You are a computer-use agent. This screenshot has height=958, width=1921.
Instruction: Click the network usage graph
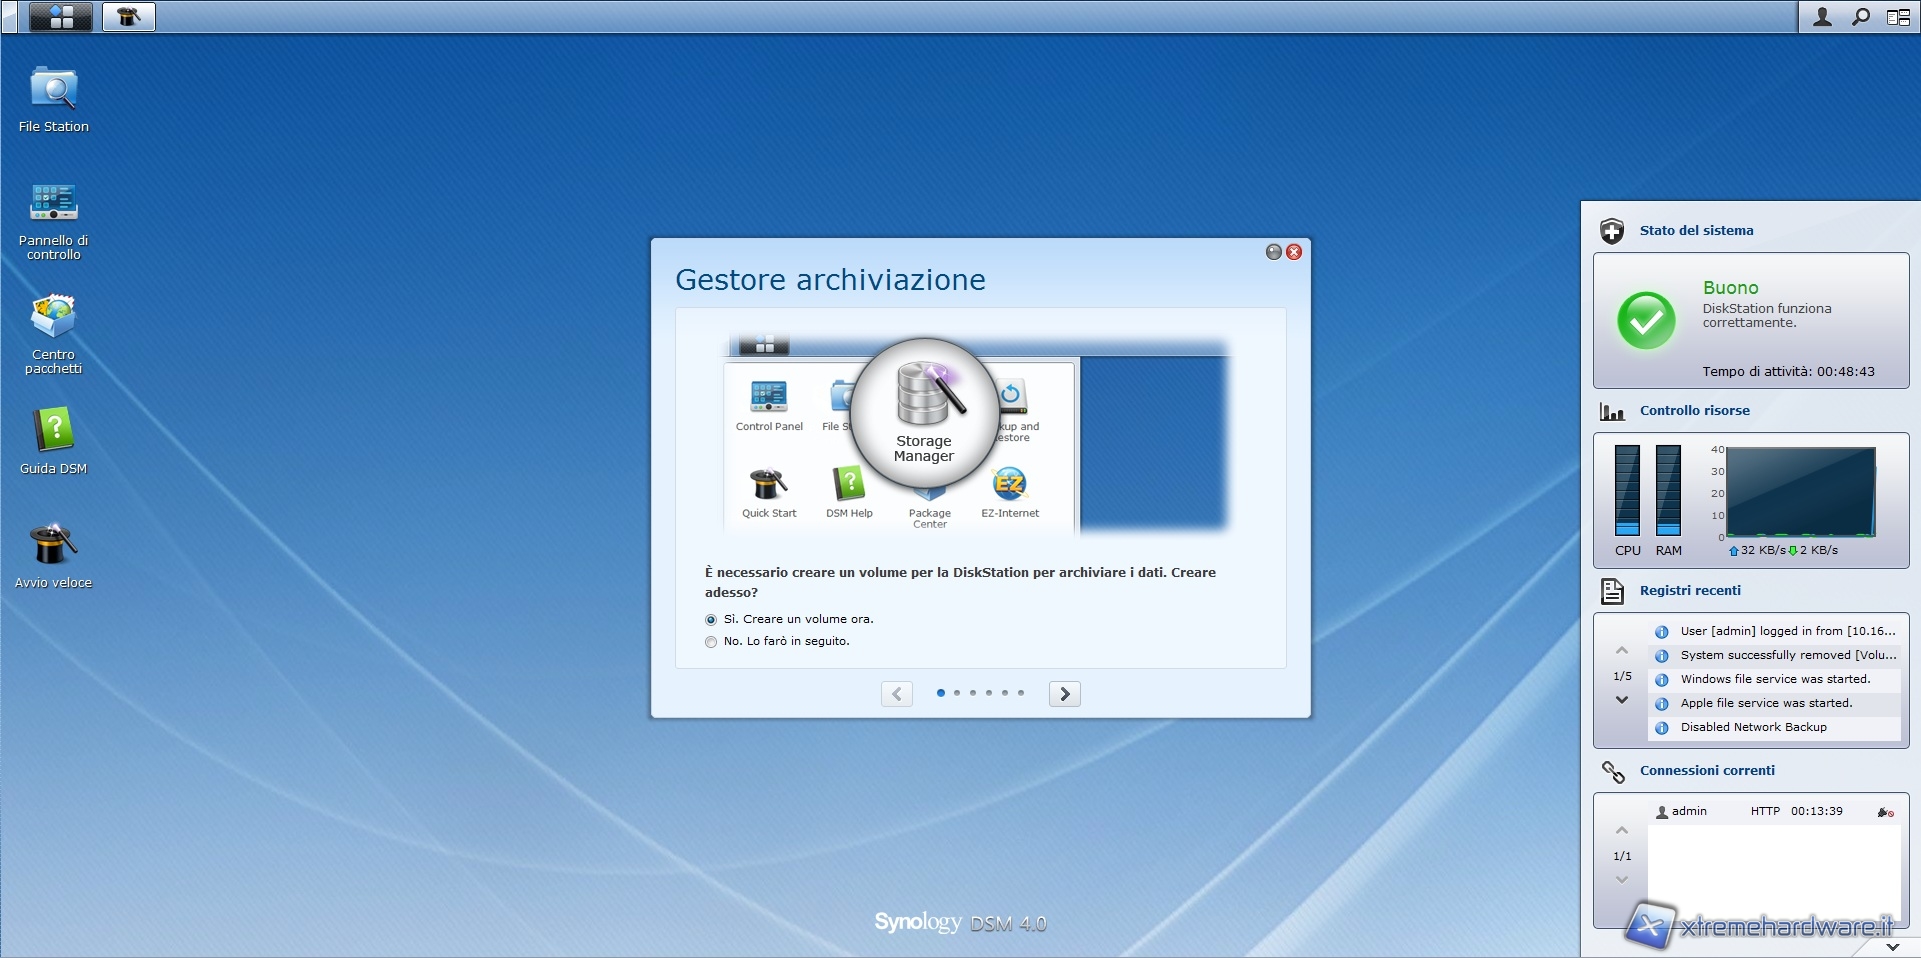pos(1800,492)
